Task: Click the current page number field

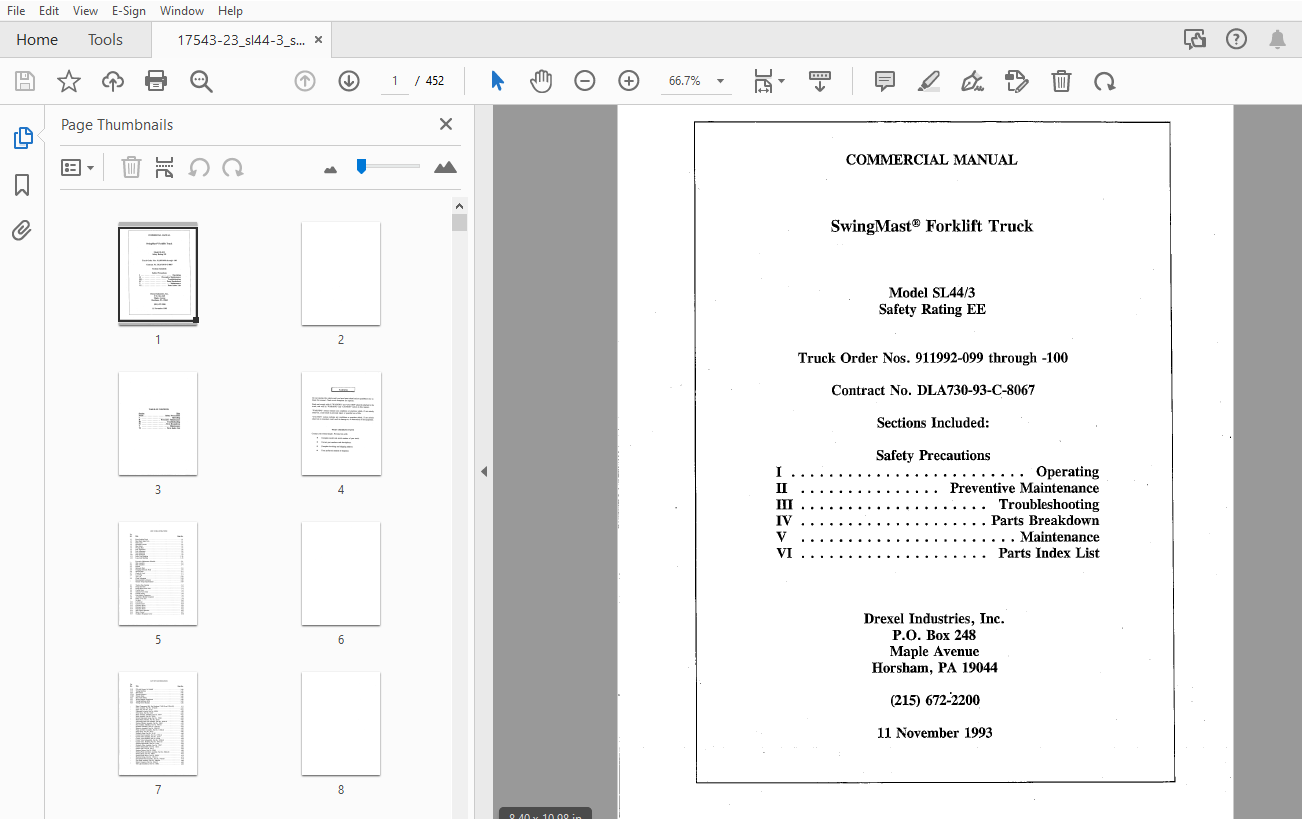Action: click(395, 81)
